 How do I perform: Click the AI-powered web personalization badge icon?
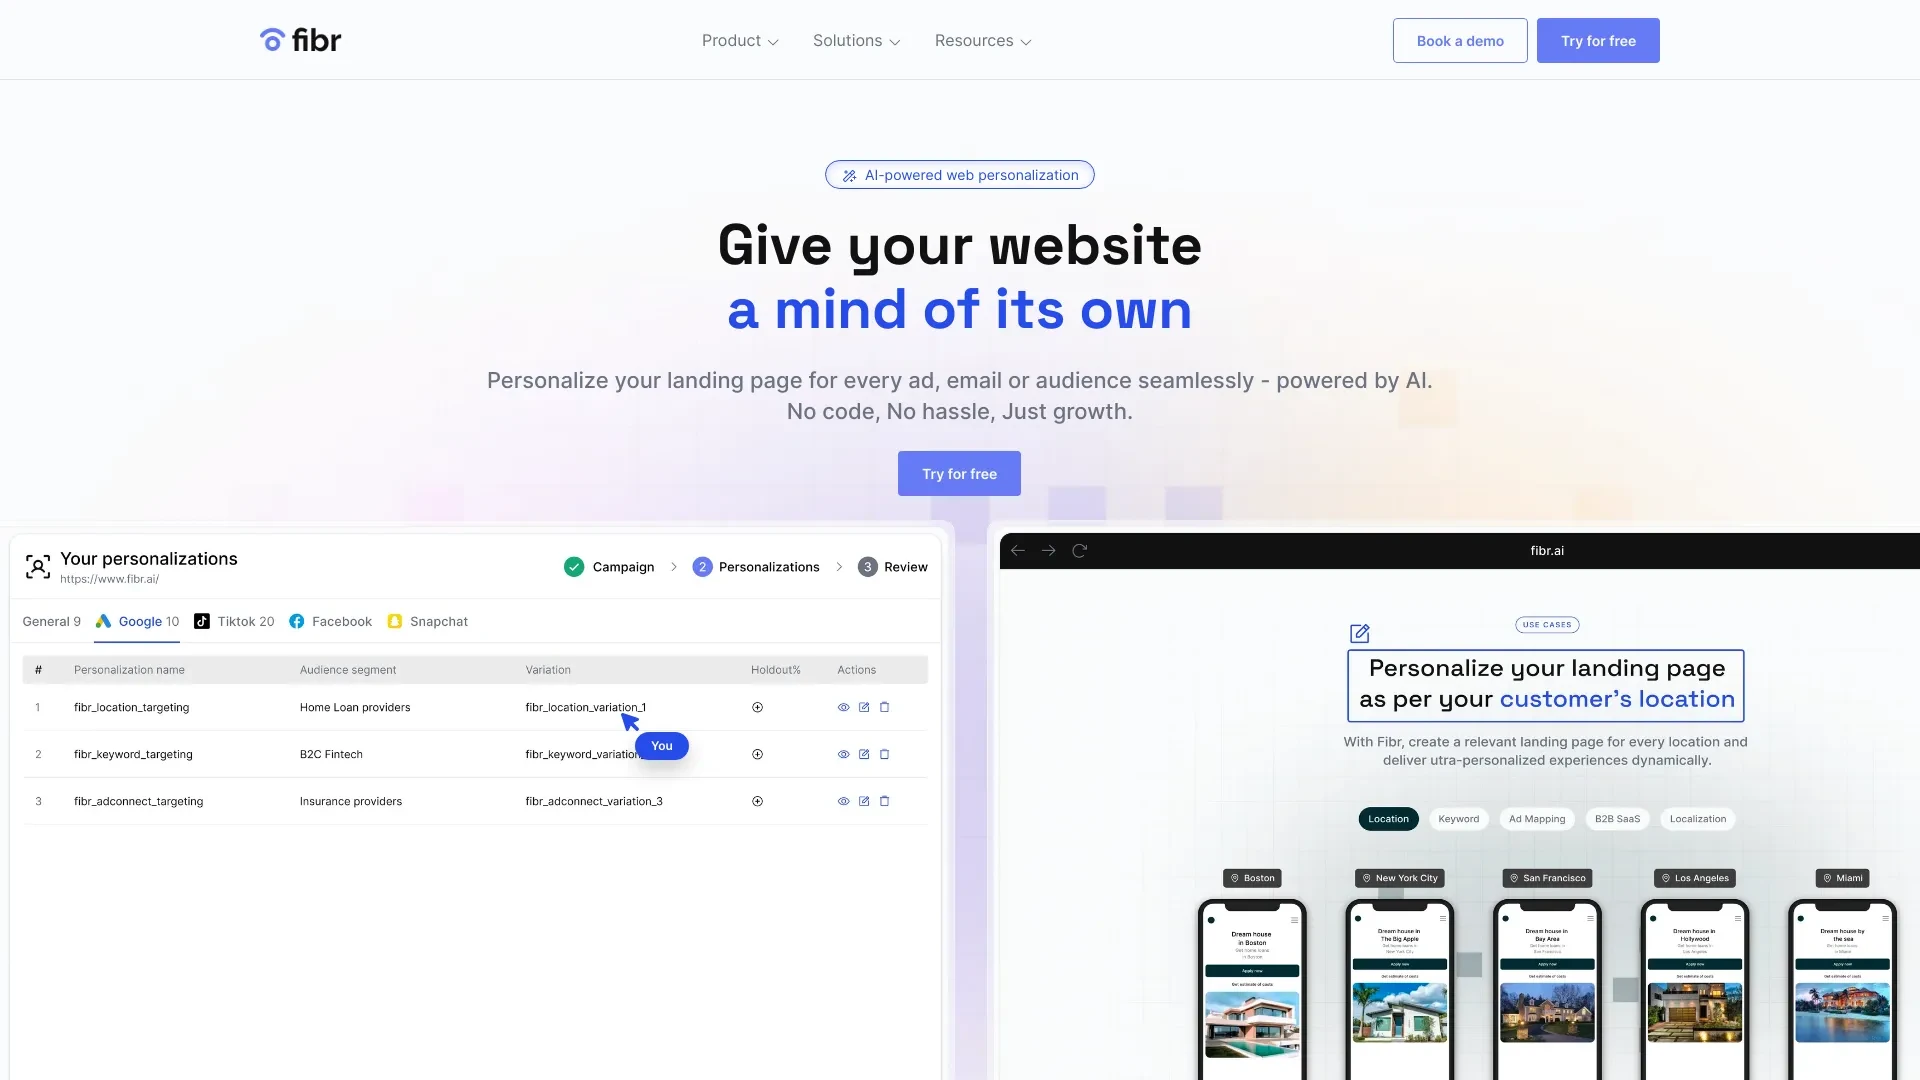coord(849,174)
